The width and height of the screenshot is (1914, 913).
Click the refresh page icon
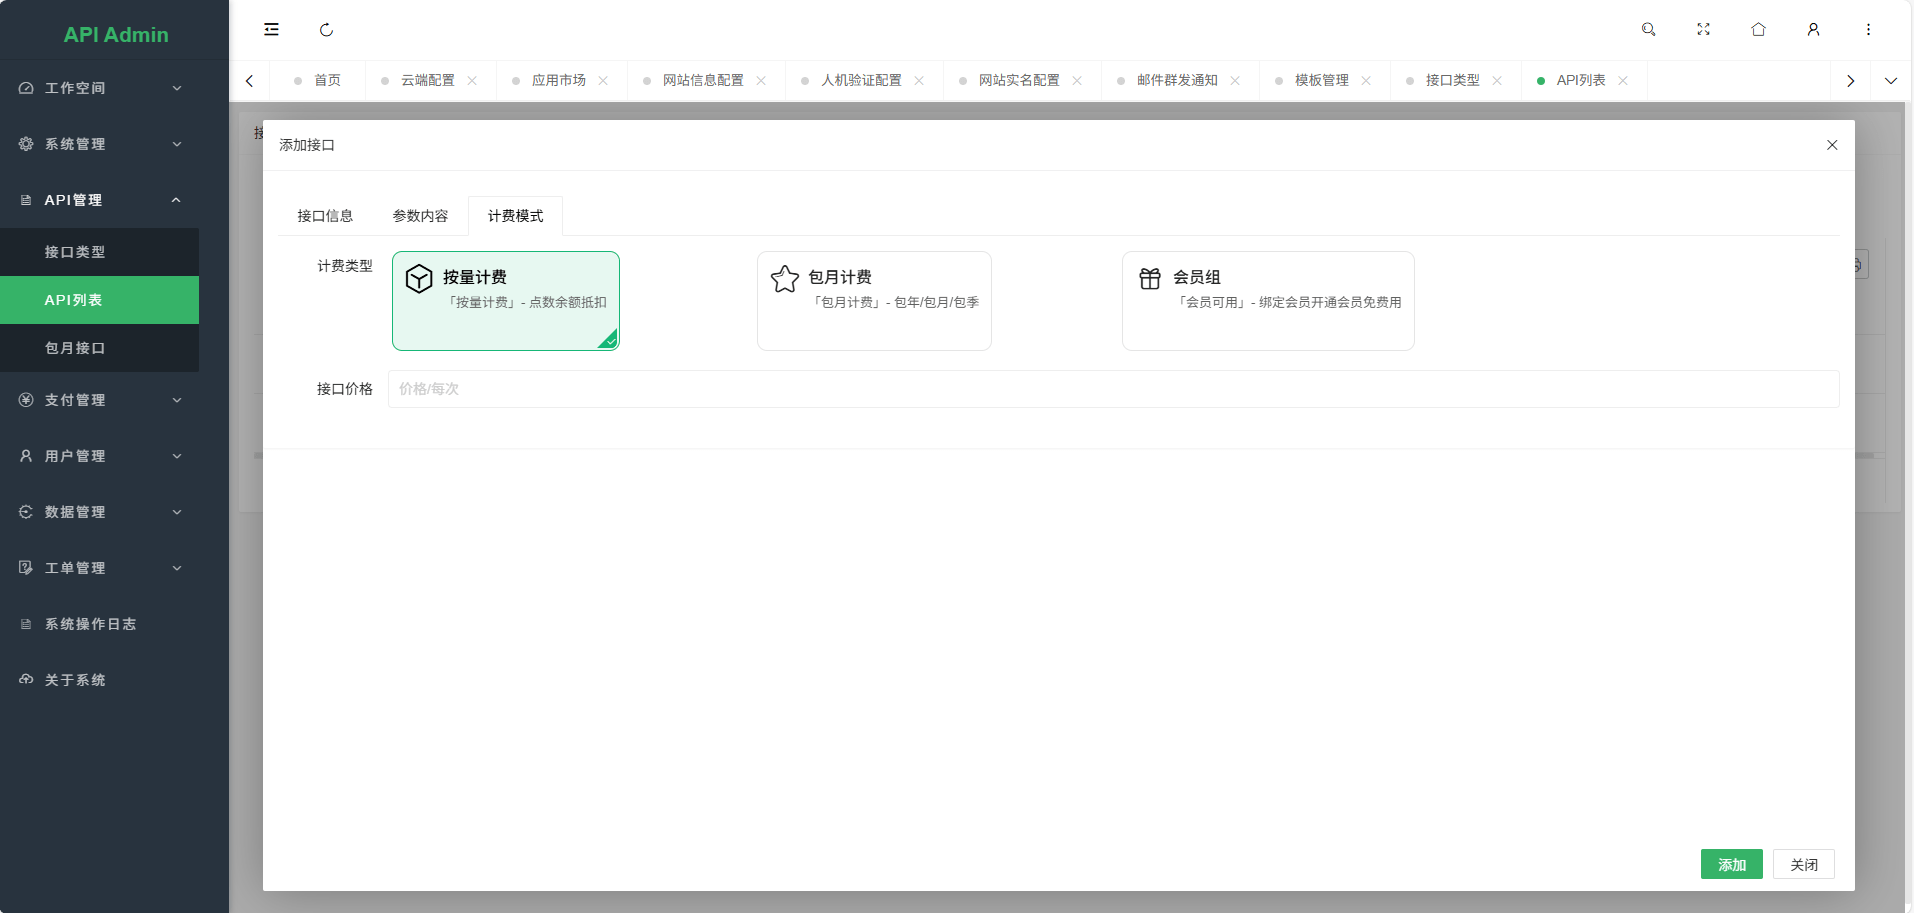(x=327, y=29)
